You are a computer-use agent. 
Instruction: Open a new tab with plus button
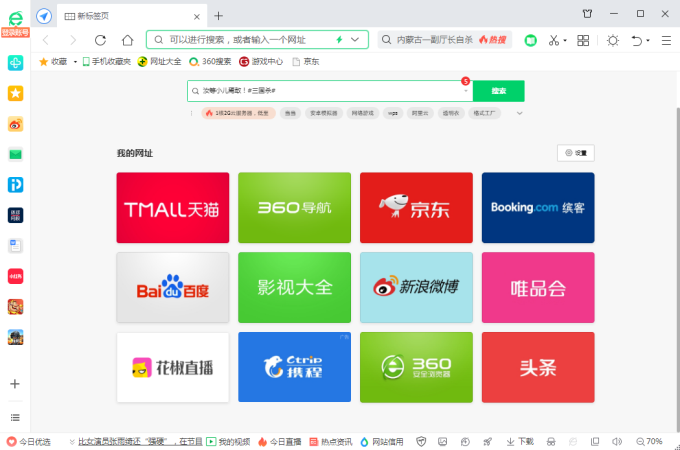pyautogui.click(x=219, y=16)
